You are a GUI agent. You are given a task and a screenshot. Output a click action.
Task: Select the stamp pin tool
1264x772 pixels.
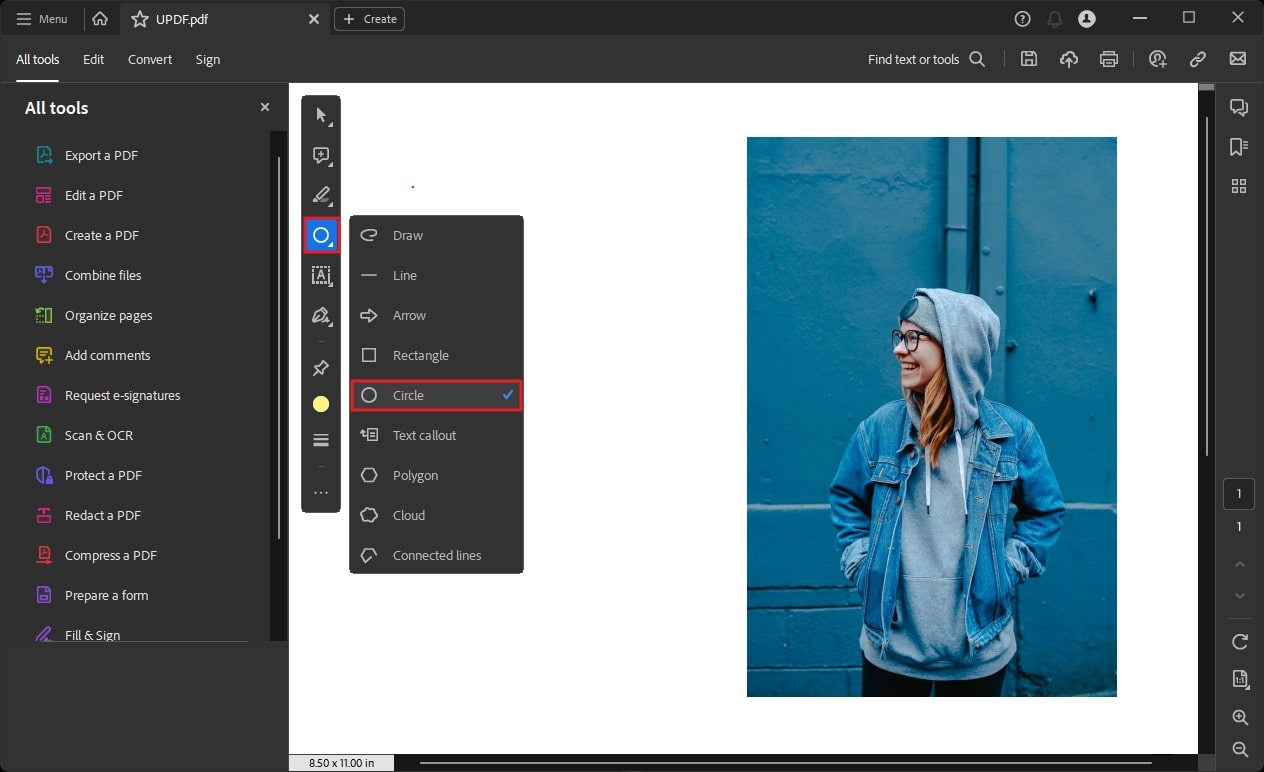(x=321, y=367)
